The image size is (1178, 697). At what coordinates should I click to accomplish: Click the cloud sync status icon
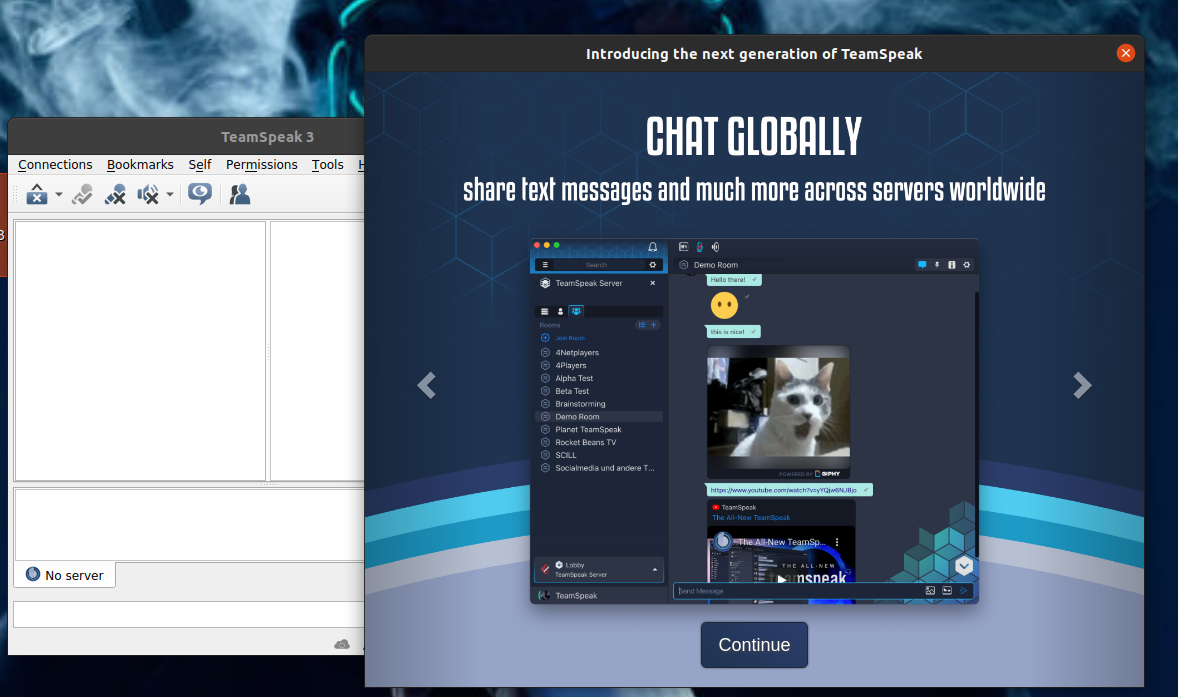pyautogui.click(x=342, y=644)
